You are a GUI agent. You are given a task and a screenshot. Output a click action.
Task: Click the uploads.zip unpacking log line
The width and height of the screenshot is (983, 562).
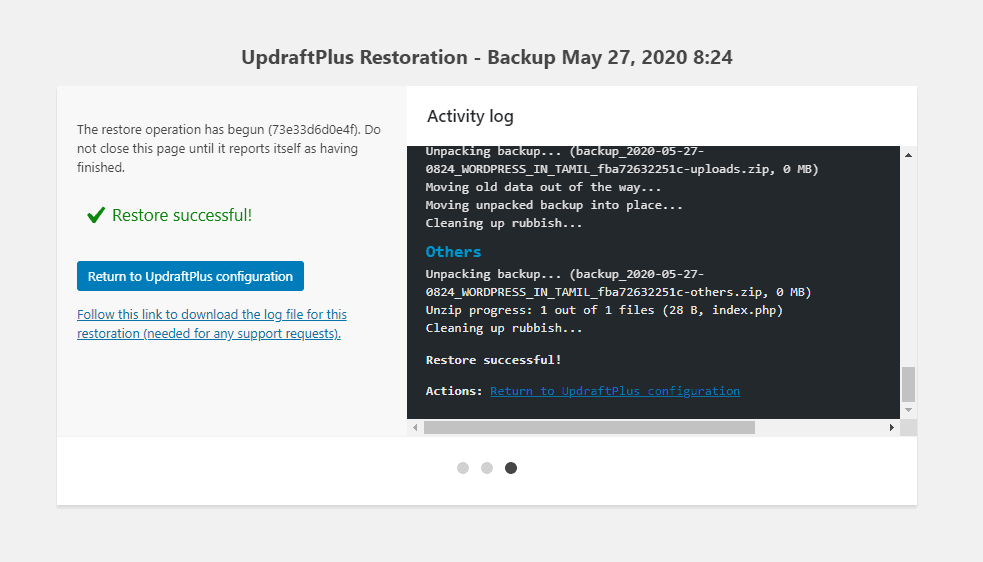pyautogui.click(x=622, y=160)
